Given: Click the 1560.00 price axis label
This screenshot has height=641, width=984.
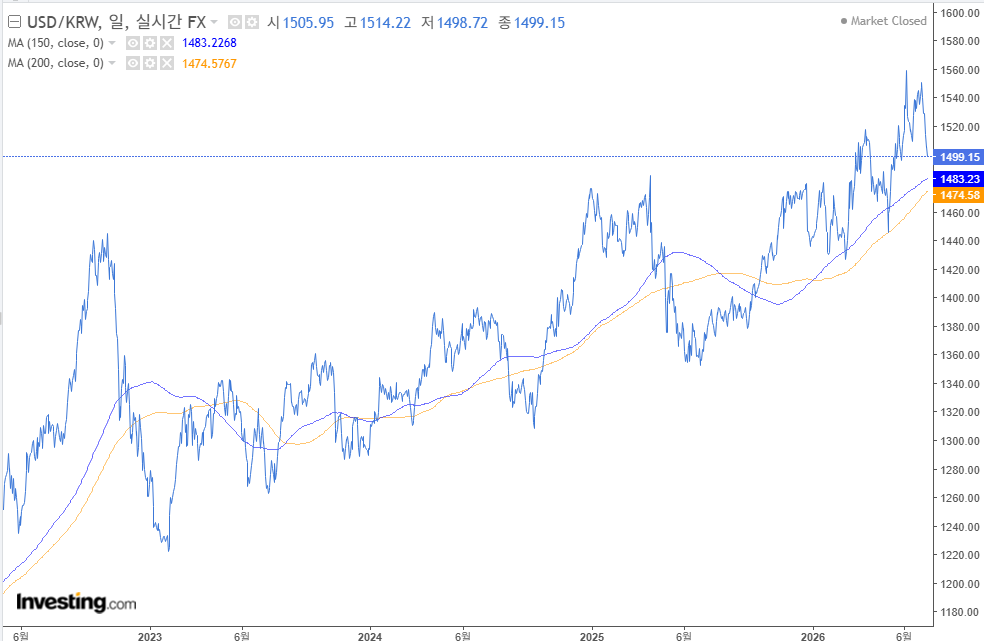Looking at the screenshot, I should 960,70.
